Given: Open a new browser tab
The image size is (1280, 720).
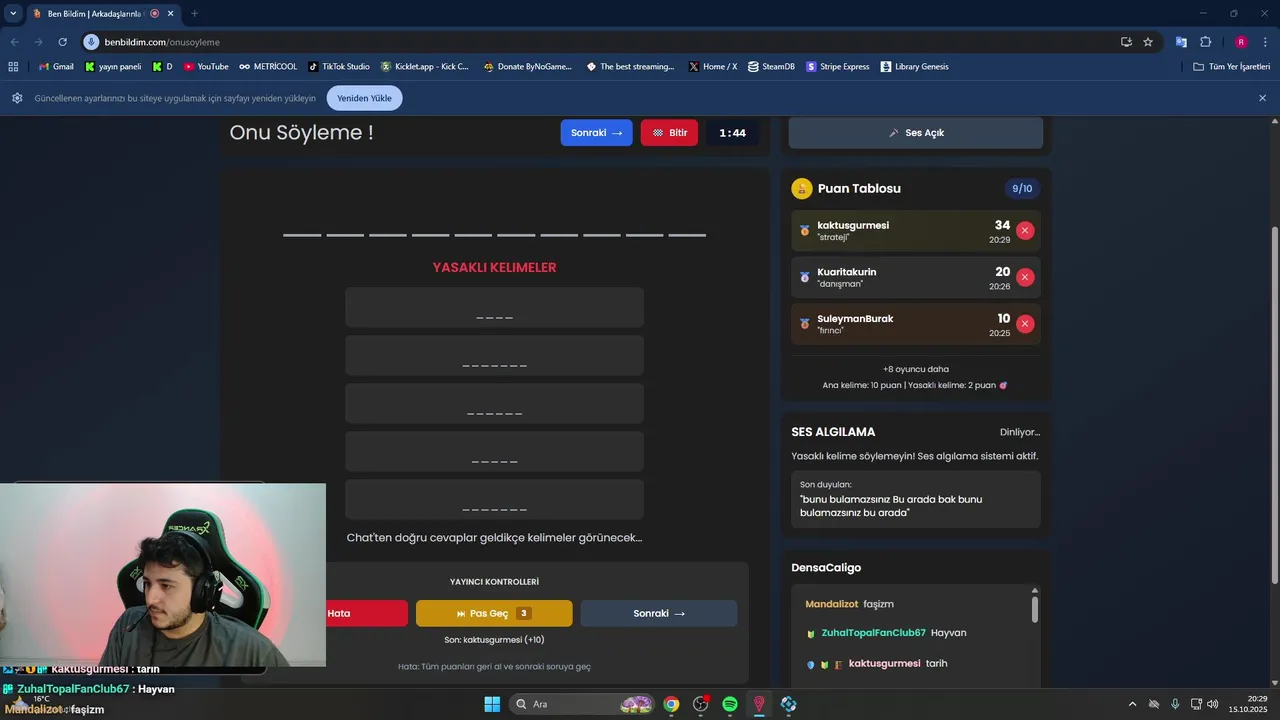Looking at the screenshot, I should click(x=194, y=13).
